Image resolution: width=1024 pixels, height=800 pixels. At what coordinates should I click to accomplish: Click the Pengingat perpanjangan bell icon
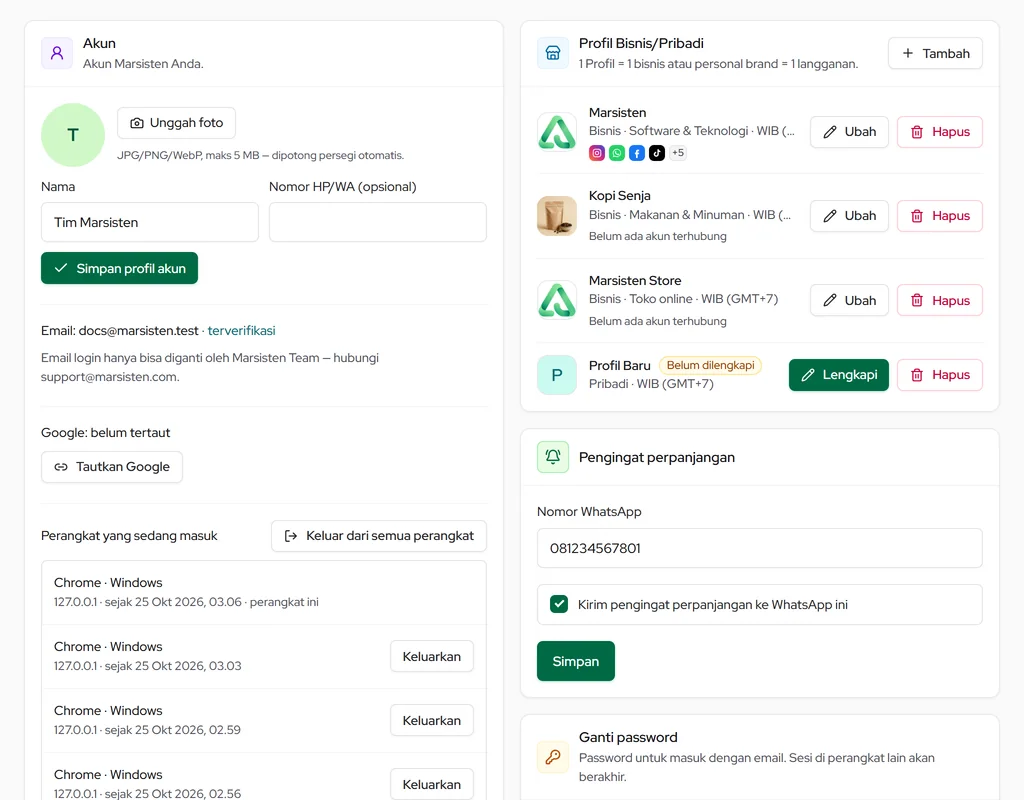tap(552, 457)
